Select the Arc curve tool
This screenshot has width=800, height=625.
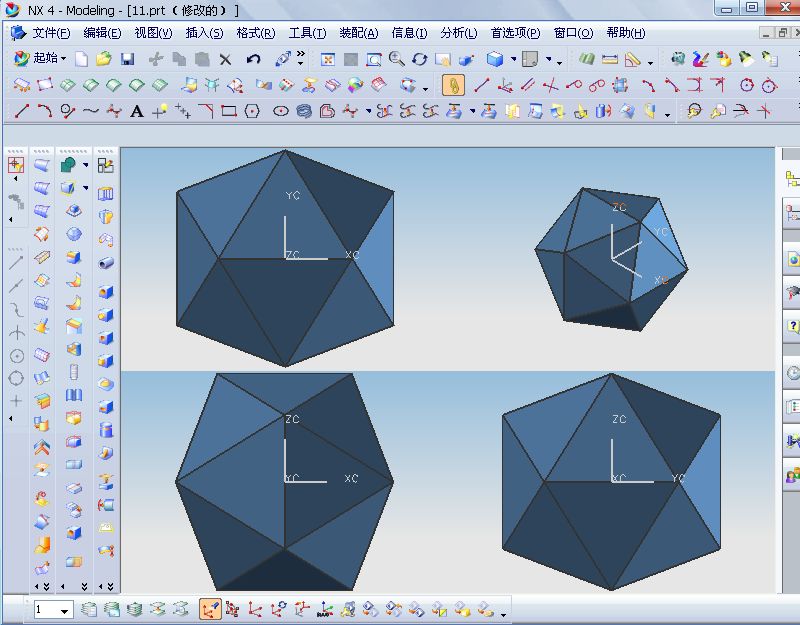click(x=44, y=111)
